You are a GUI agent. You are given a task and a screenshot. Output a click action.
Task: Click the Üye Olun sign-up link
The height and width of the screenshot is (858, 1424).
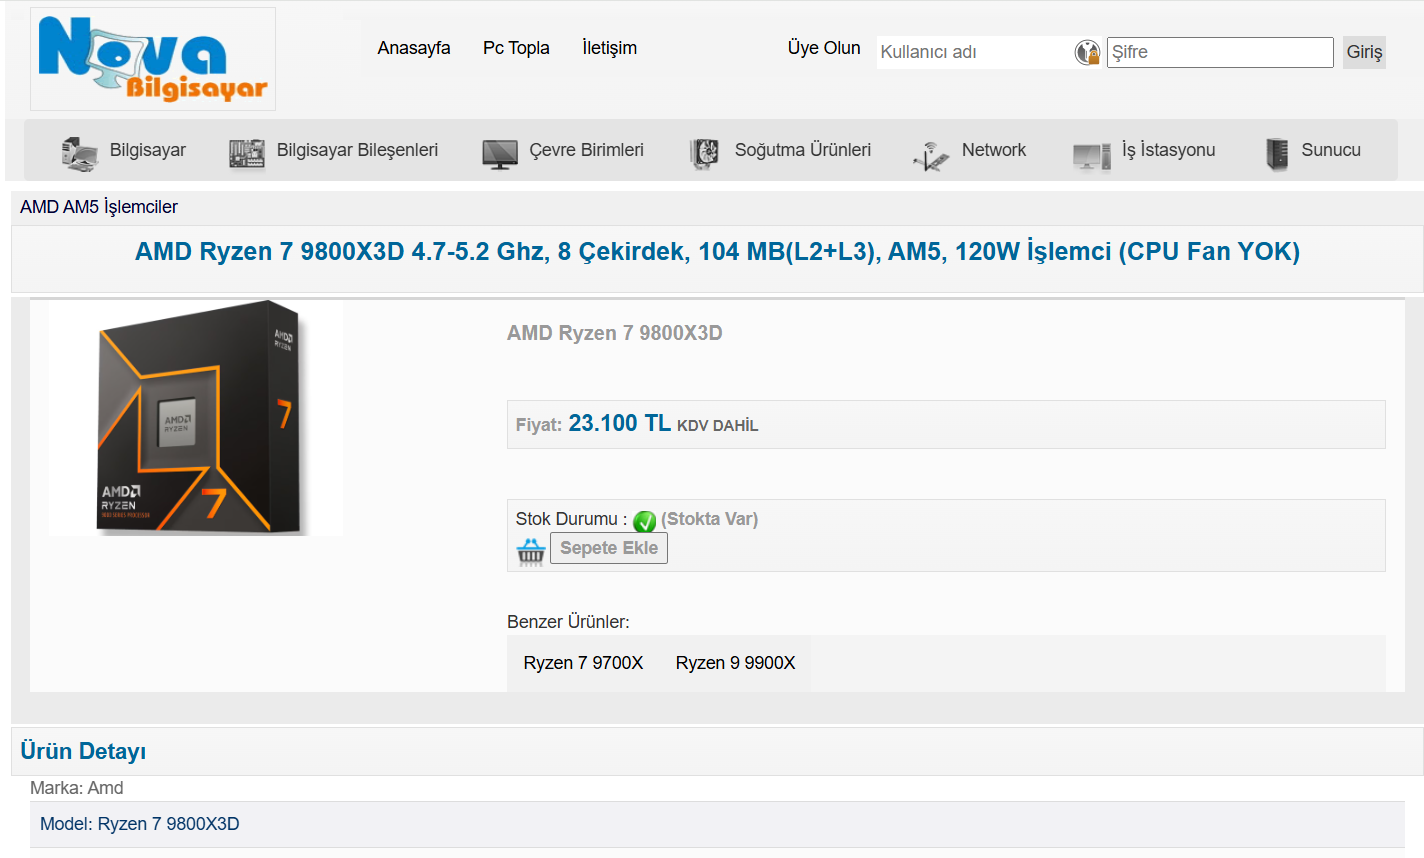(x=824, y=48)
